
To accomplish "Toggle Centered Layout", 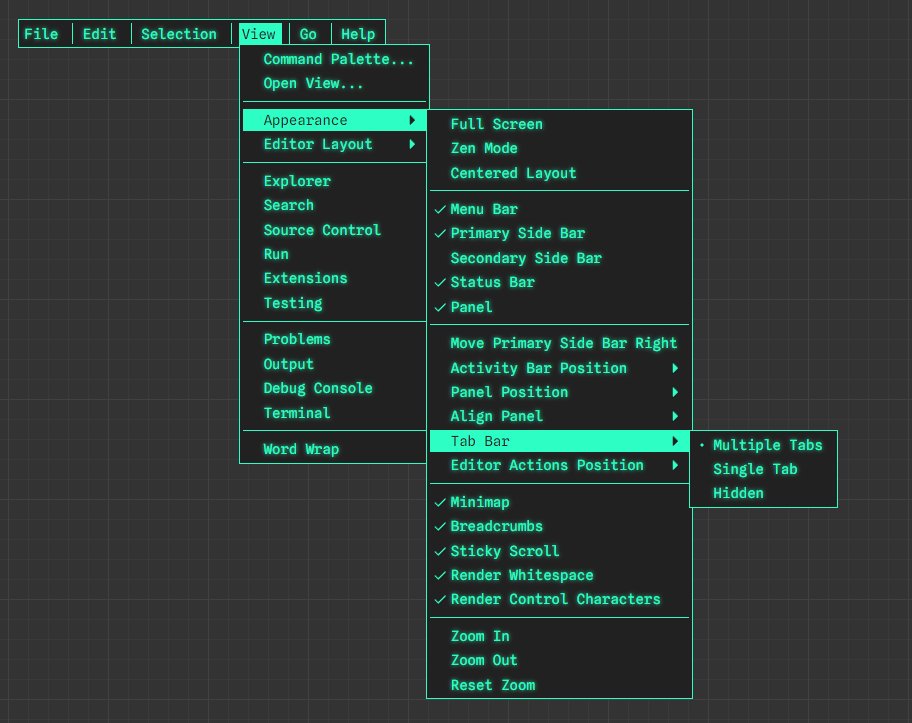I will click(x=560, y=173).
